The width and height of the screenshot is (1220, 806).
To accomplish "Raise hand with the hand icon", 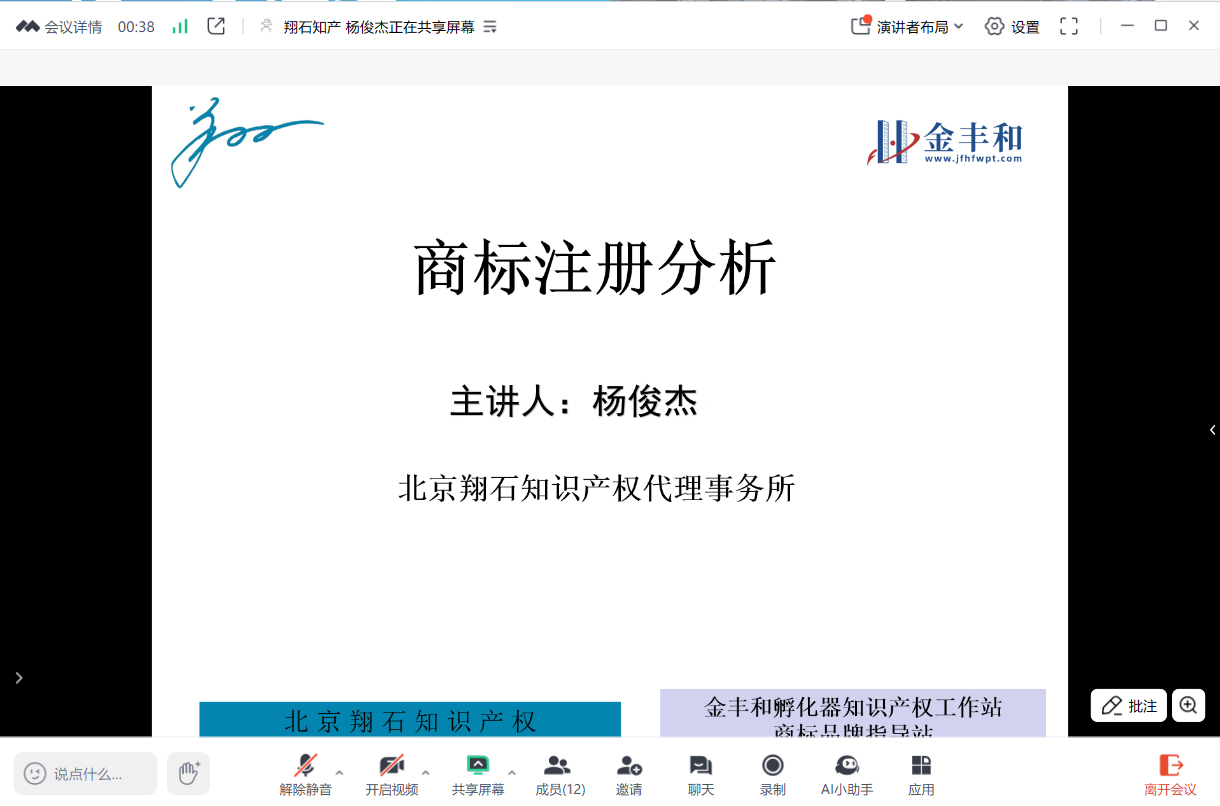I will [x=188, y=773].
